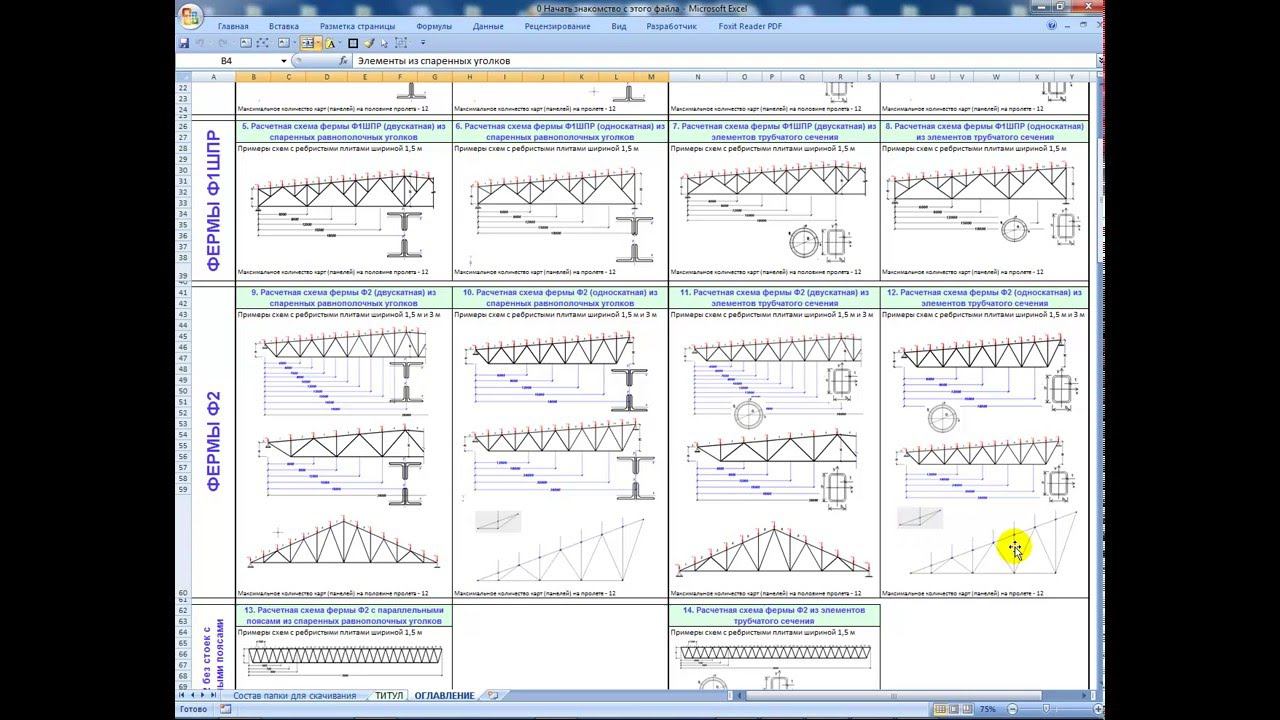Open link 8. Ф1ШПР односкатная трубчатого сечения
The width and height of the screenshot is (1280, 720).
coord(985,131)
